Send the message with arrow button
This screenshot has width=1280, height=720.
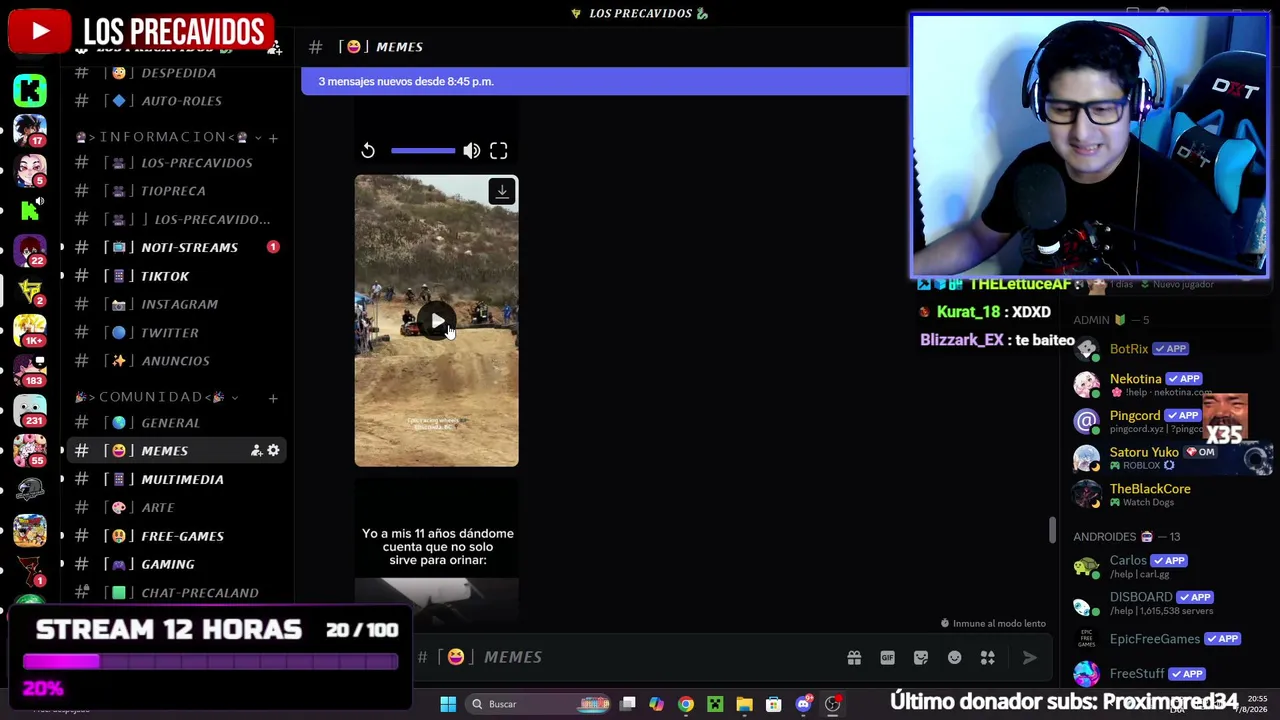tap(1029, 657)
